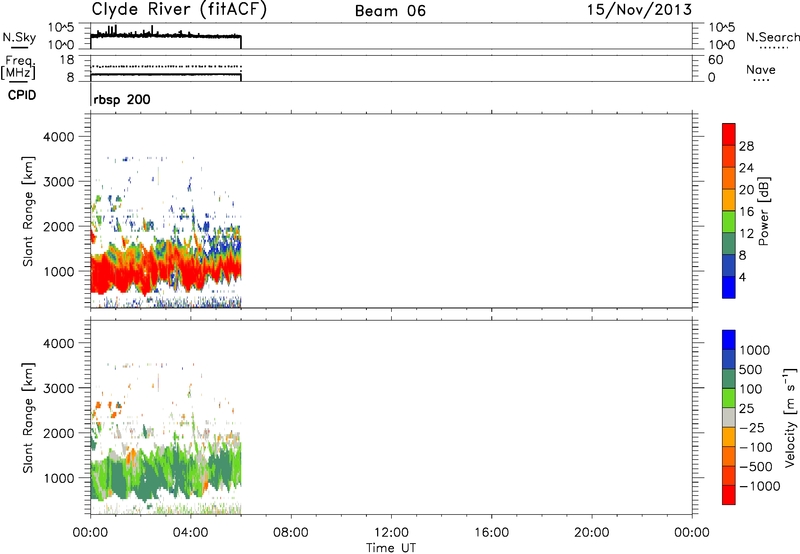Click the "-1000" tick on the Velocity color bar
Screen dimensions: 800x554
tap(760, 486)
